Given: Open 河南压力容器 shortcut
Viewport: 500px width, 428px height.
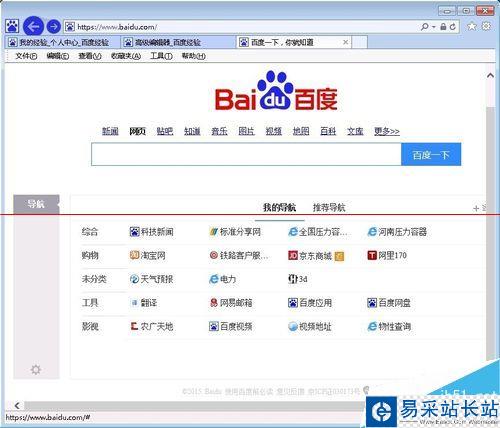Looking at the screenshot, I should point(397,232).
